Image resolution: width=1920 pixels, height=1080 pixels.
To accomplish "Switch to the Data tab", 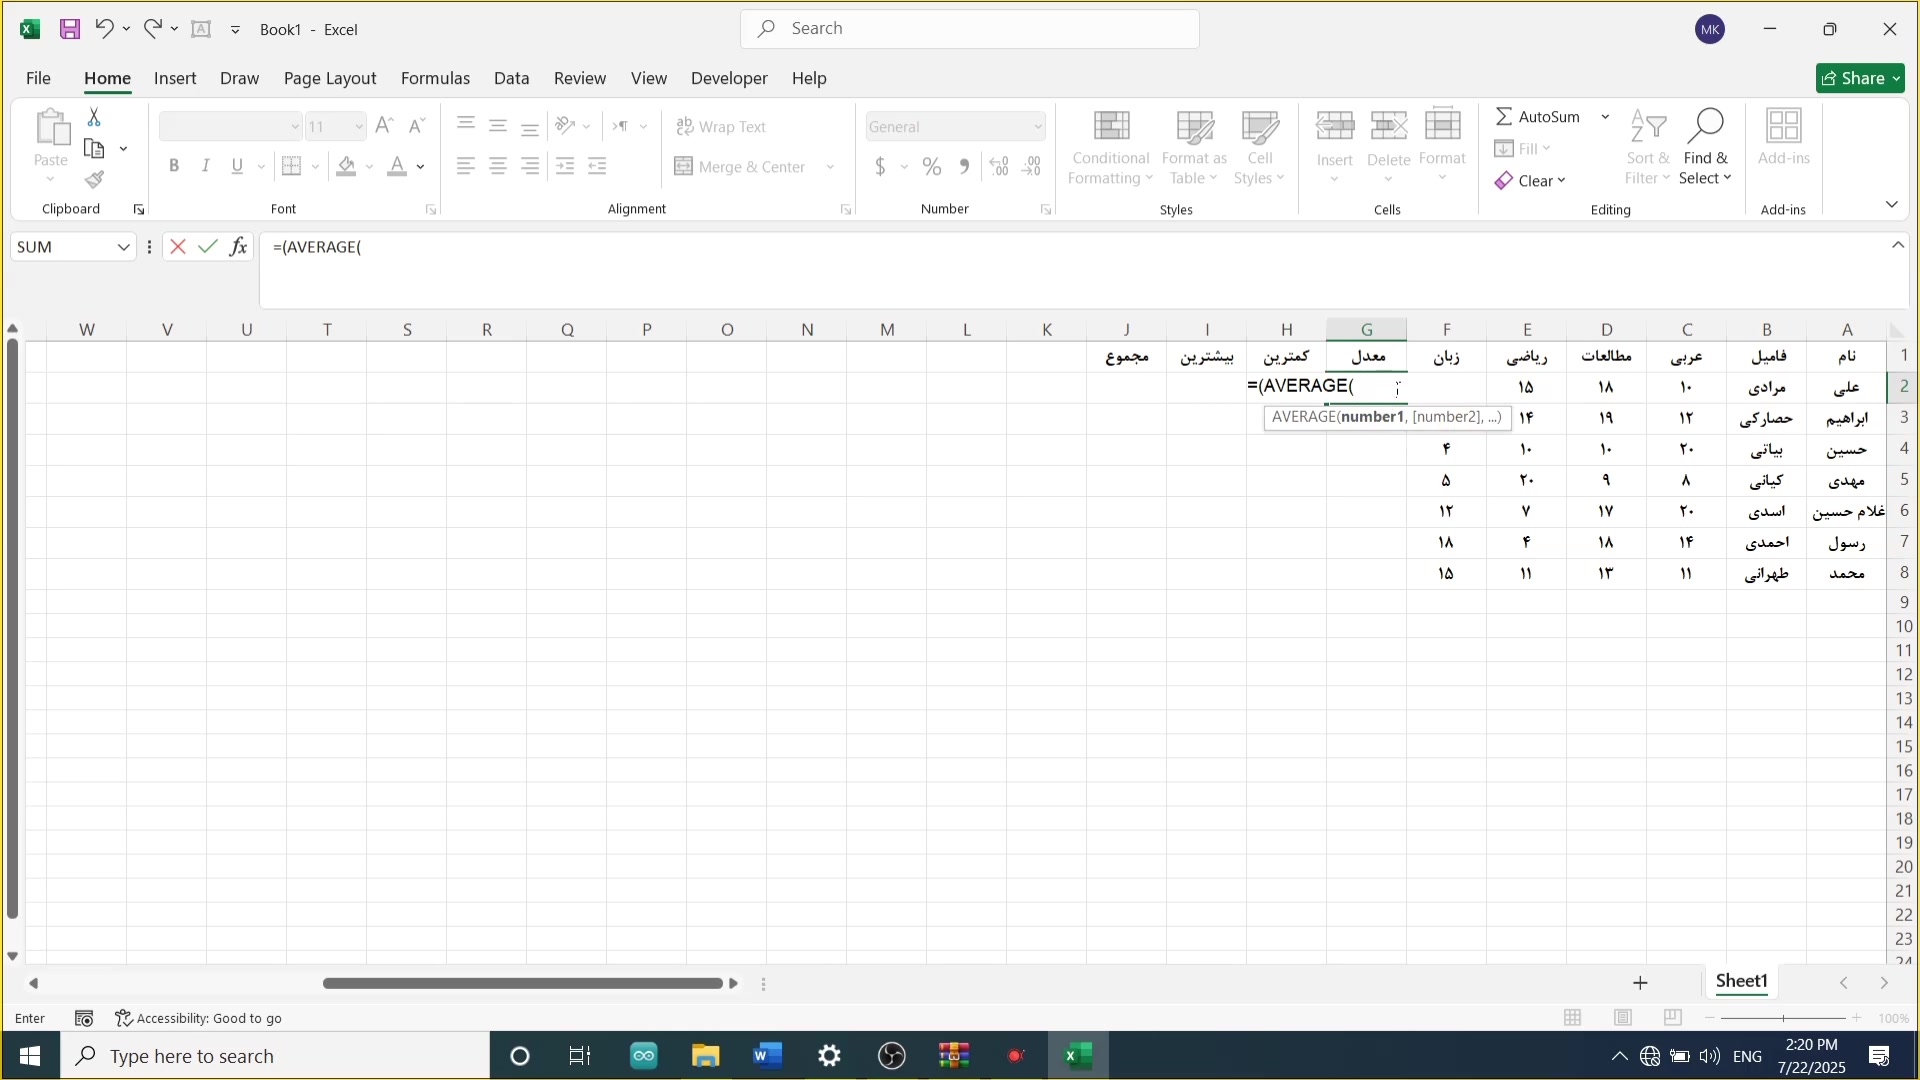I will pyautogui.click(x=511, y=78).
